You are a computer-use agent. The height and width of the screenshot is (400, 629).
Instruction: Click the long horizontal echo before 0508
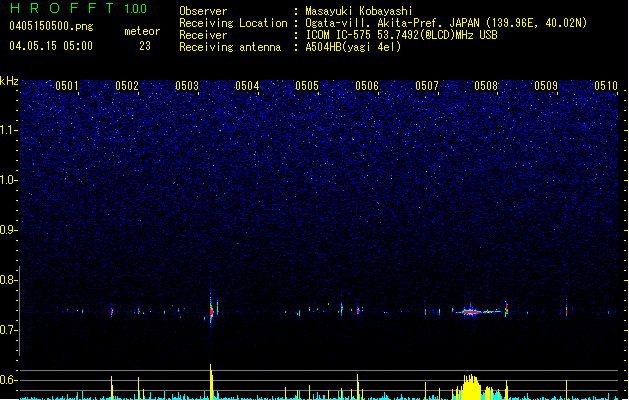tap(477, 311)
